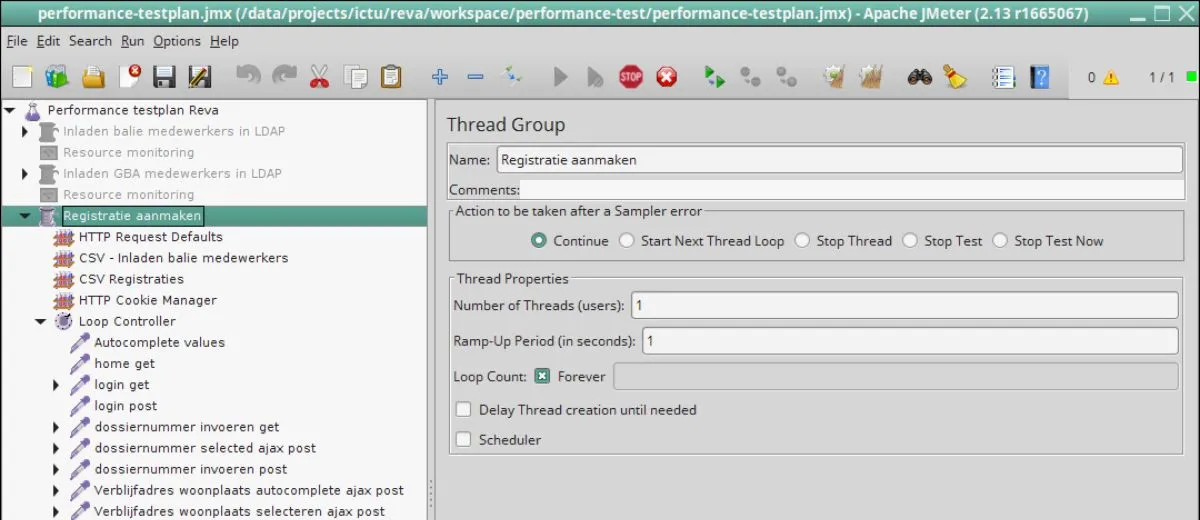Image resolution: width=1200 pixels, height=520 pixels.
Task: Click the Save As icon with pencil
Action: click(200, 77)
